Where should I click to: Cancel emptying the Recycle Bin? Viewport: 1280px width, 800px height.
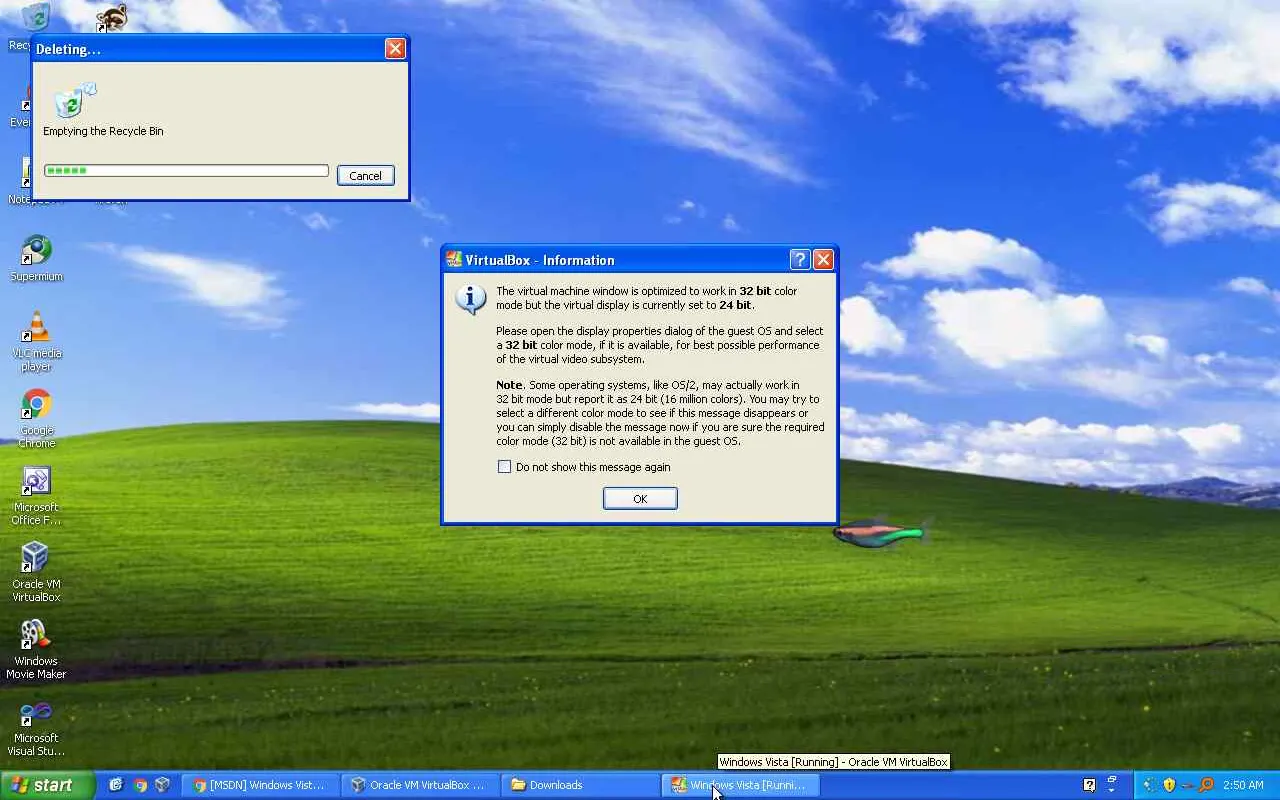click(366, 176)
